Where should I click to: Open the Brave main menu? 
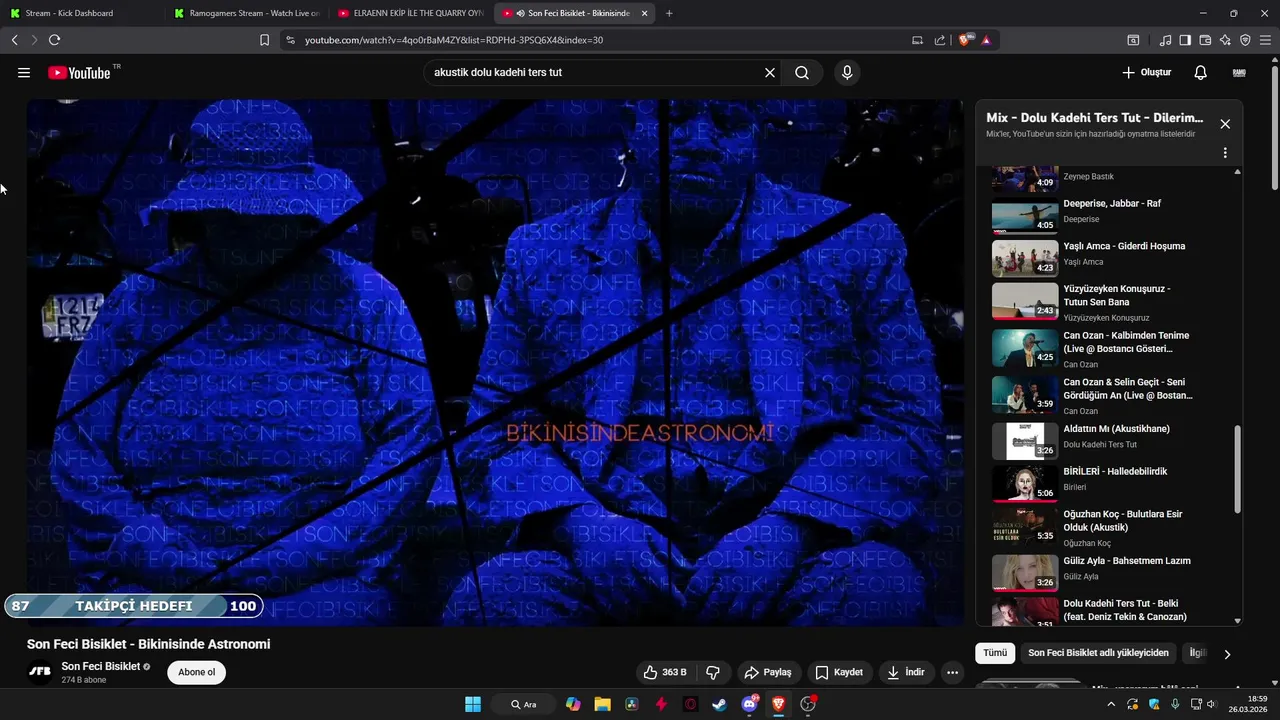point(1265,40)
